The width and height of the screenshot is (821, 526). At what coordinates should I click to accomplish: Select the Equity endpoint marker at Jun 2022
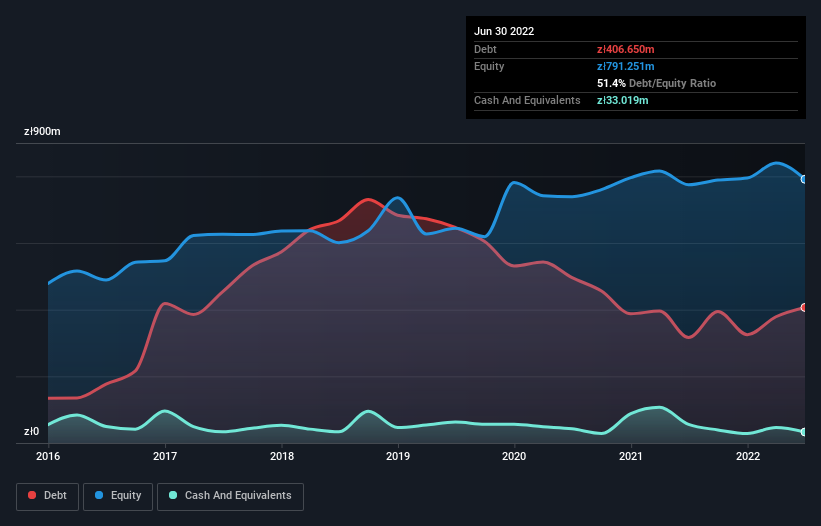point(804,179)
